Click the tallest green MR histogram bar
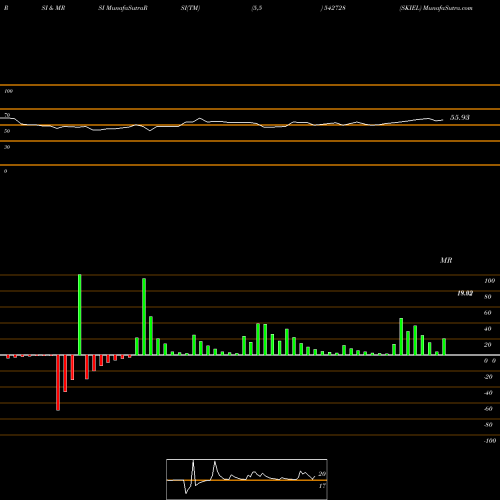This screenshot has height=500, width=500. coord(80,315)
